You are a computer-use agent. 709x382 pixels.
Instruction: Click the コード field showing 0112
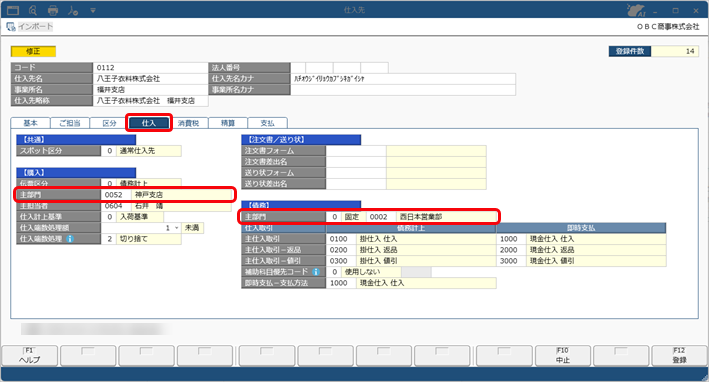click(150, 68)
